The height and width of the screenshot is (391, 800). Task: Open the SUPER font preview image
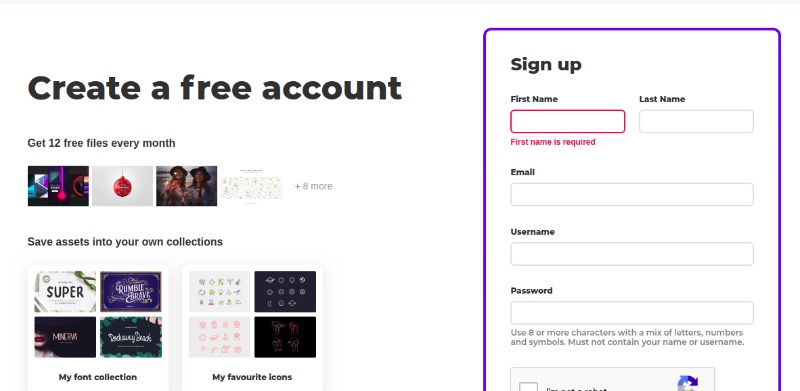pyautogui.click(x=65, y=291)
